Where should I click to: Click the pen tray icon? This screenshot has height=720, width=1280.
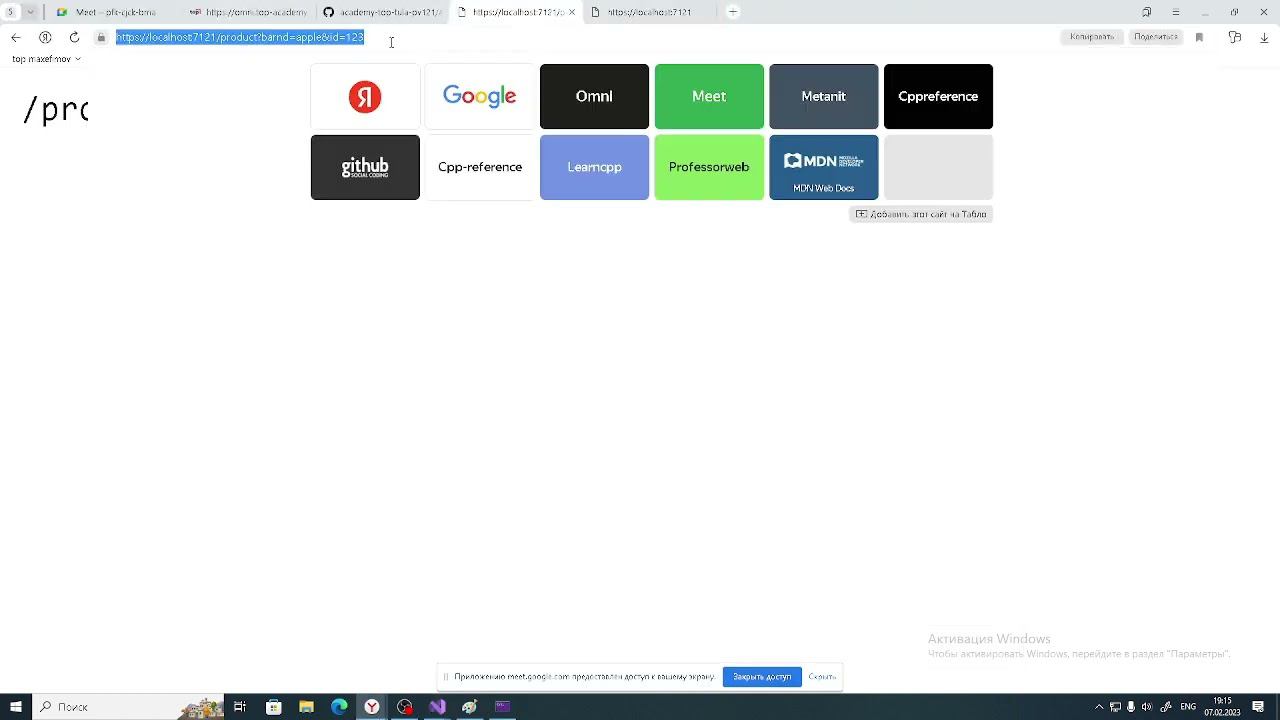point(1166,707)
